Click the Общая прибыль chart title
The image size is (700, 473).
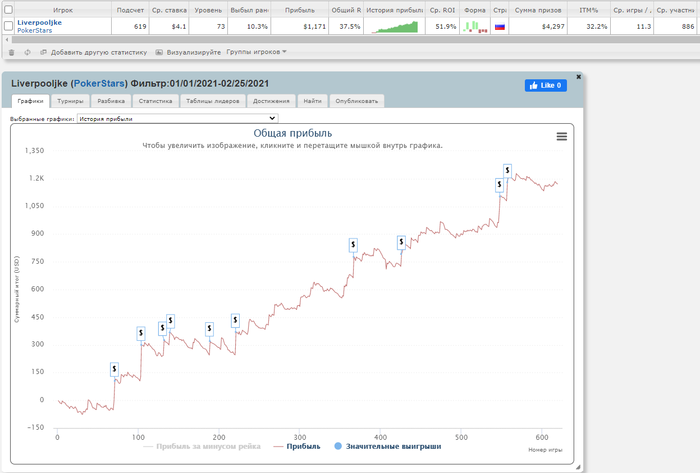(x=292, y=133)
